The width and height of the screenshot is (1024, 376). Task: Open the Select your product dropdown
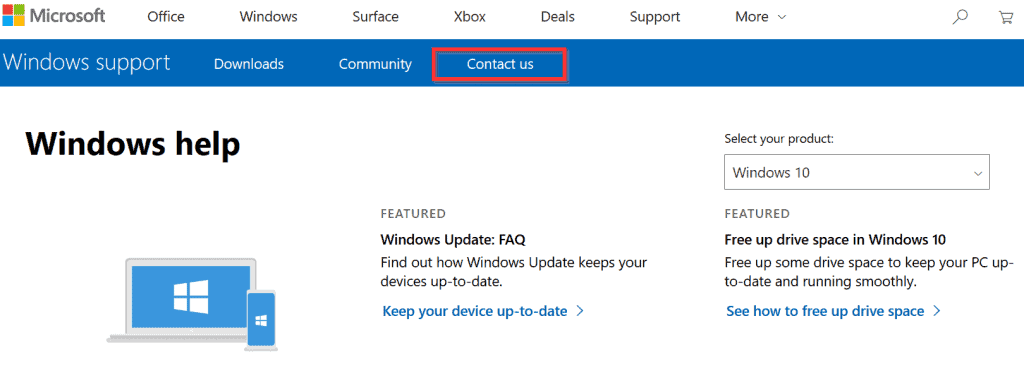coord(857,172)
